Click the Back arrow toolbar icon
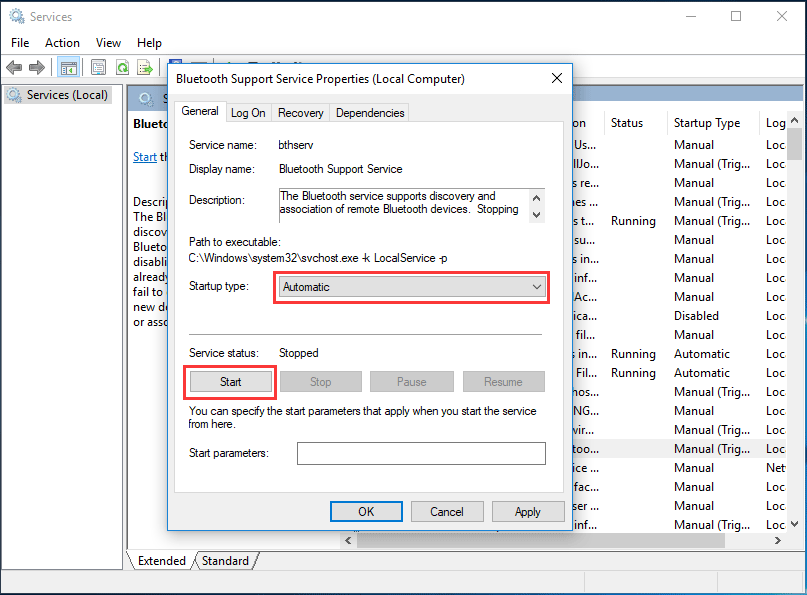This screenshot has height=595, width=807. [x=14, y=67]
